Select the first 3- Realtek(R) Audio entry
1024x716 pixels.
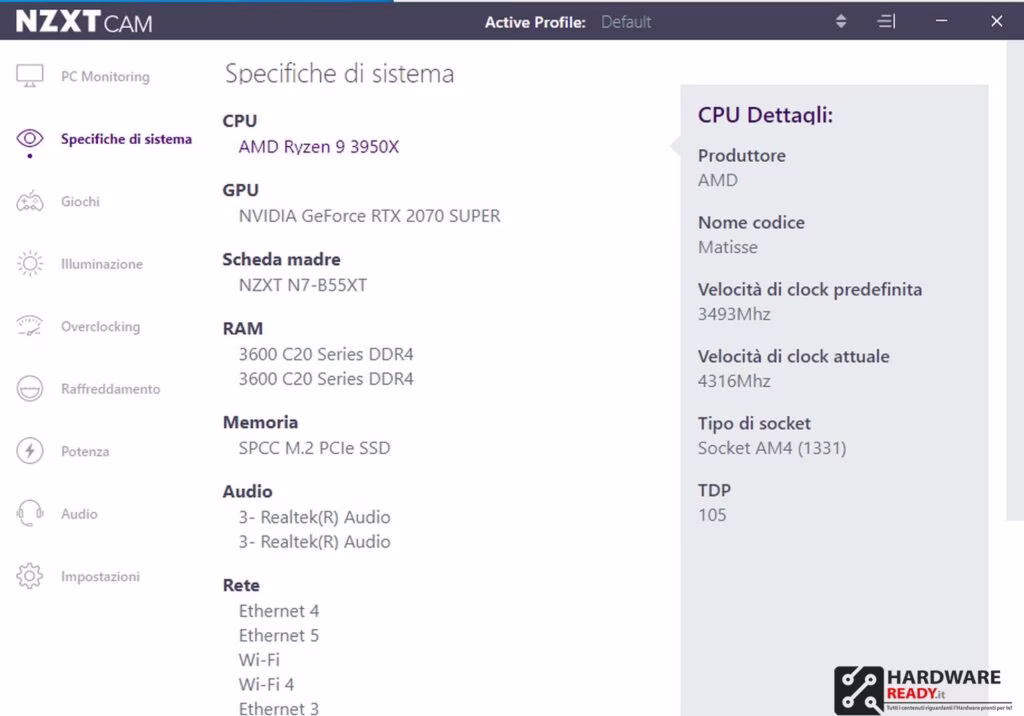(314, 517)
